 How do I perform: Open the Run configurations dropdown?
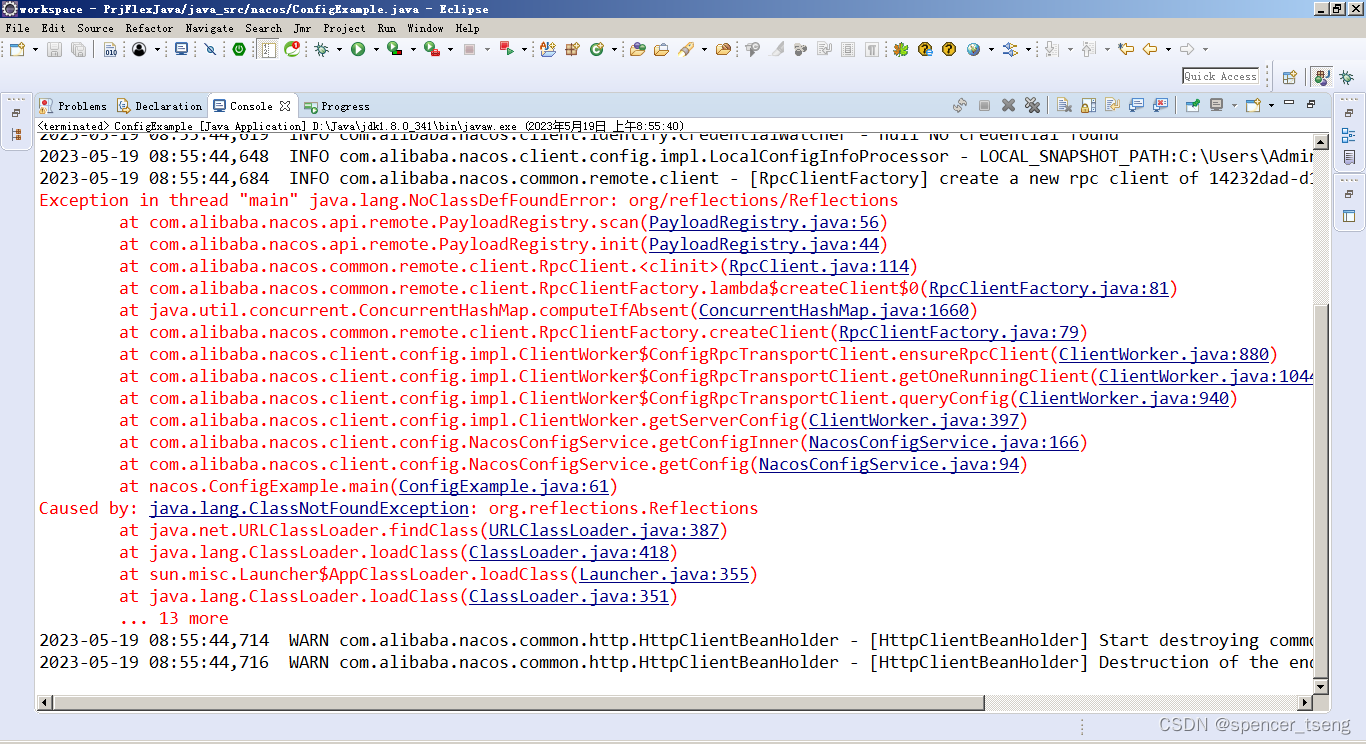tap(375, 50)
